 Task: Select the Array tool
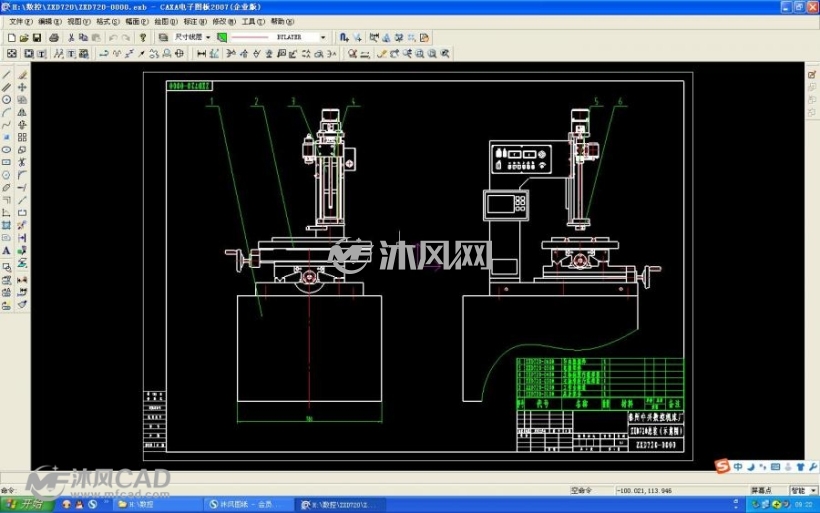pyautogui.click(x=22, y=137)
